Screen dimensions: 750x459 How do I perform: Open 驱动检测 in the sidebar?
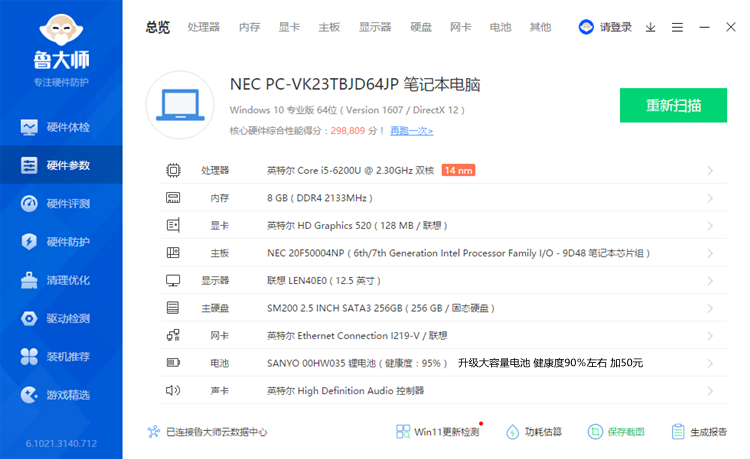61,318
